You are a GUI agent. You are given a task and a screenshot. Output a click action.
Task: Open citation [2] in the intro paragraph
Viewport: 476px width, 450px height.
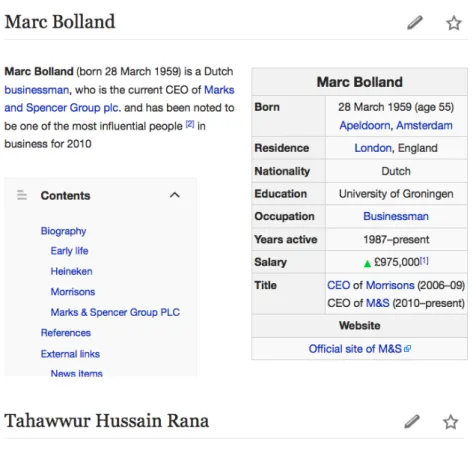tap(190, 124)
